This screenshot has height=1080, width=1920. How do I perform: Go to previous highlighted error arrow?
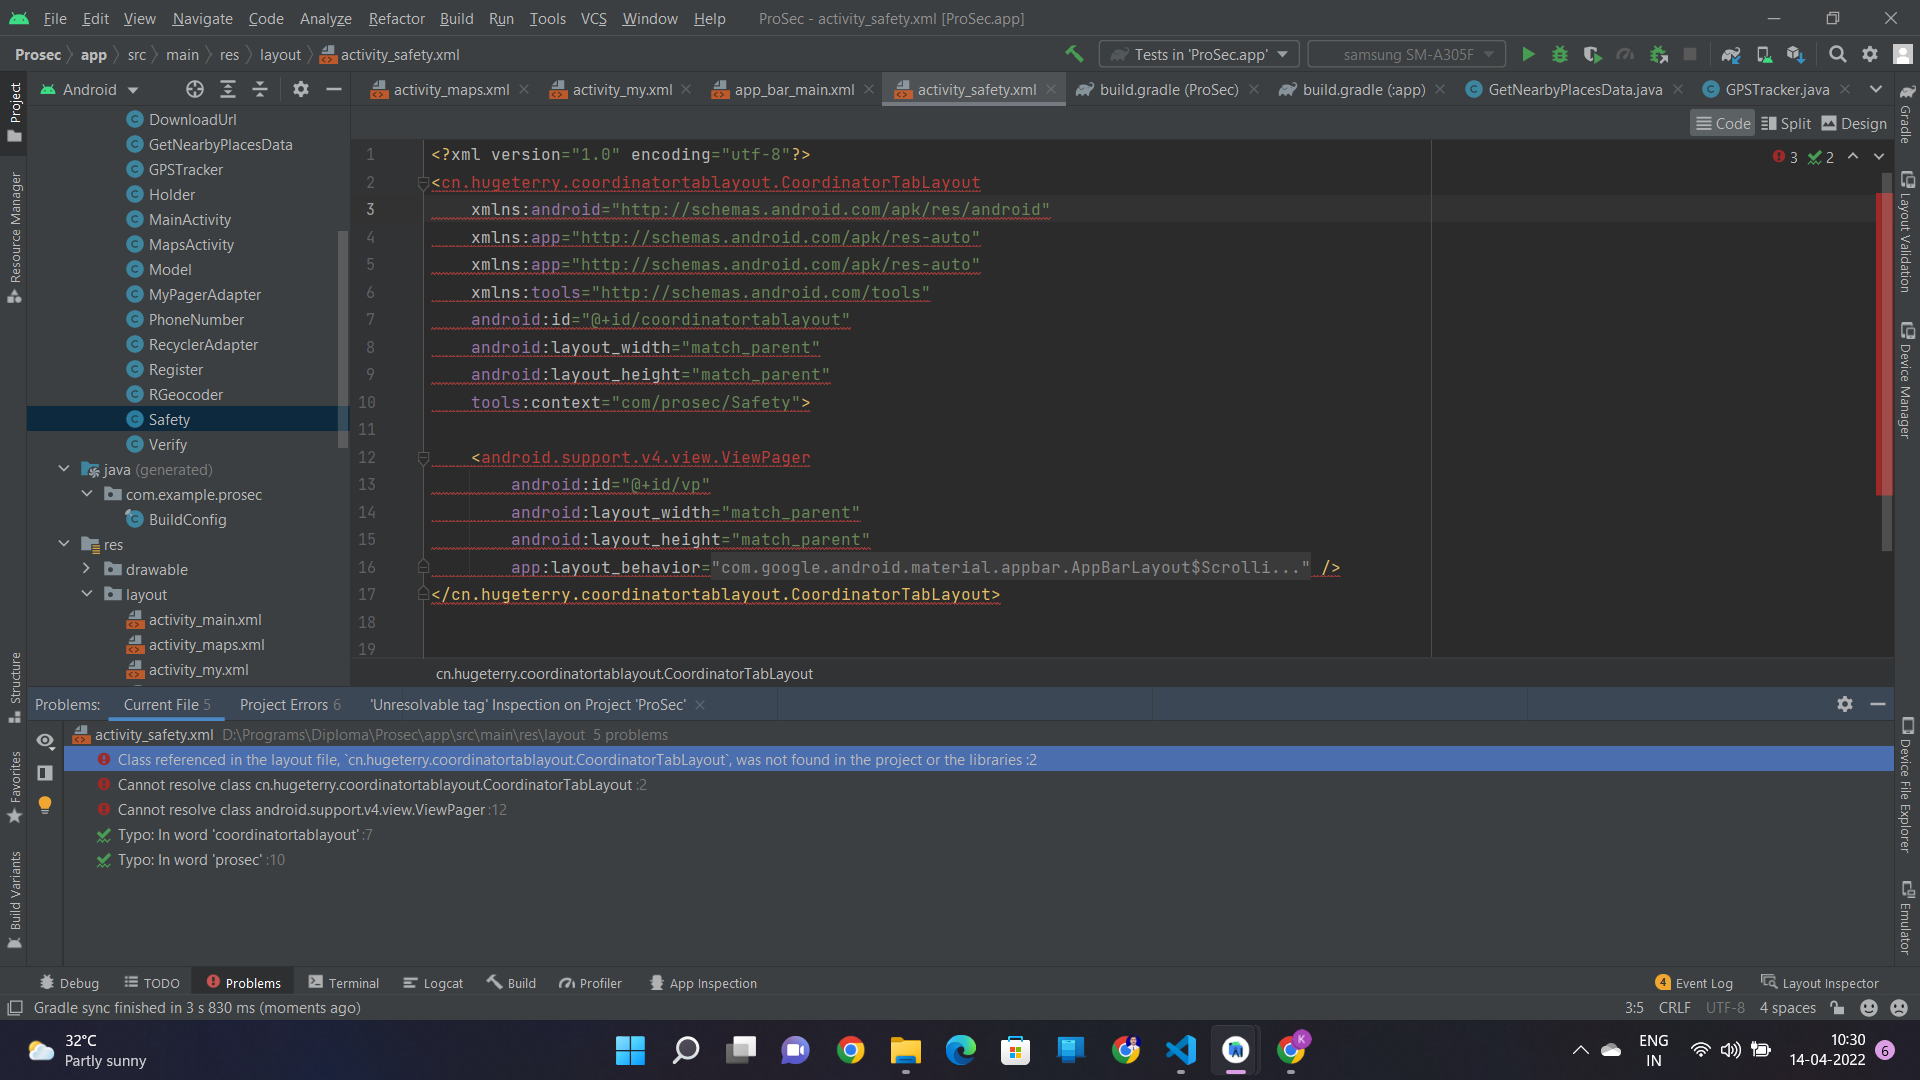[x=1853, y=156]
